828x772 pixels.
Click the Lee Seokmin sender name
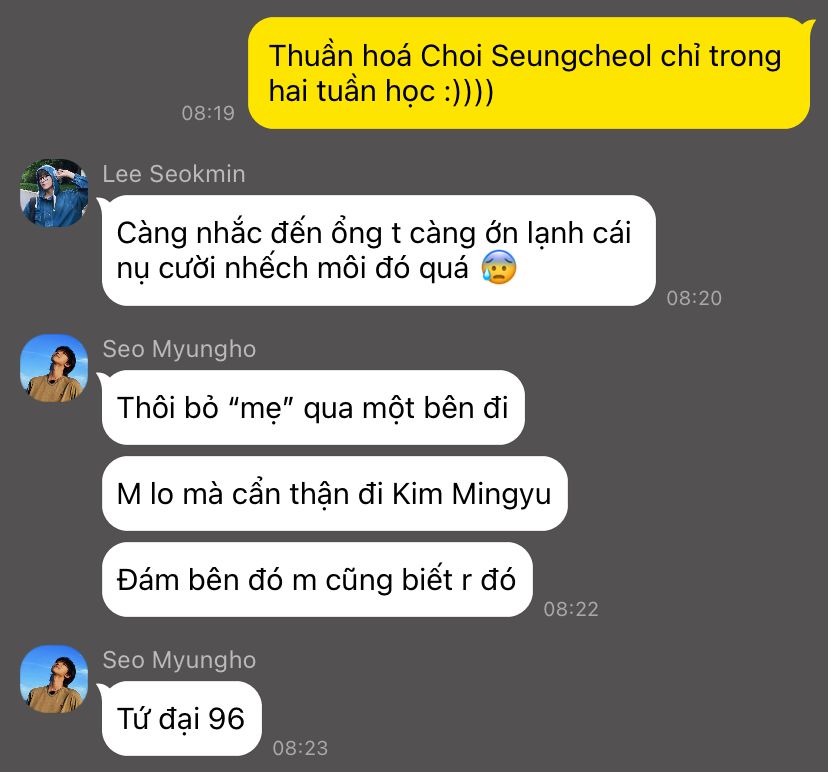(x=174, y=174)
